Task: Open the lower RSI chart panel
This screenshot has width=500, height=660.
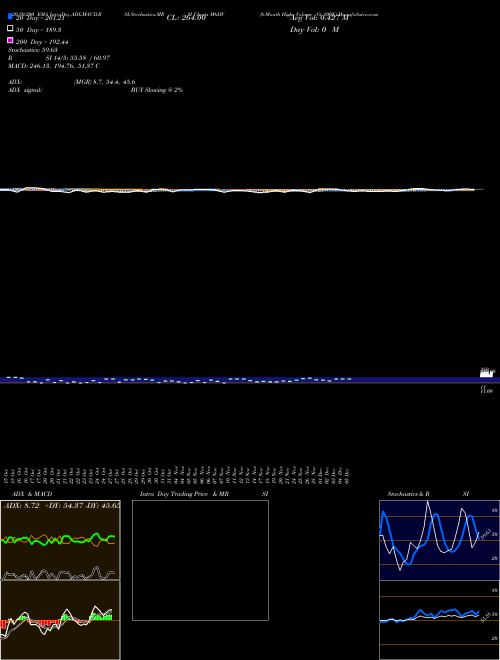Action: [x=439, y=620]
